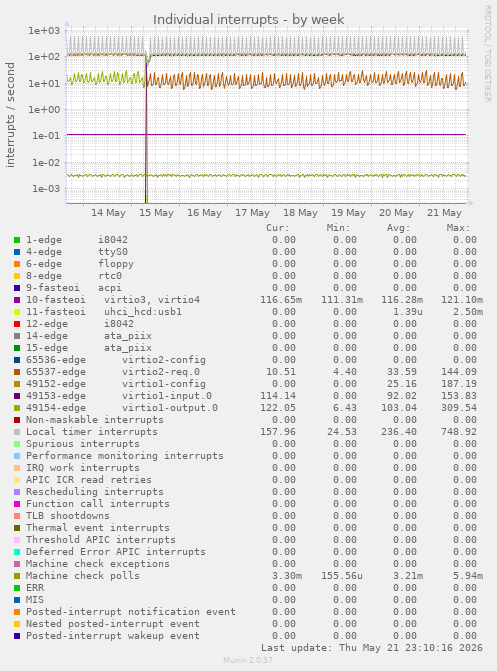Click the red 12-edge i8042 swatch
This screenshot has width=497, height=671.
click(x=17, y=324)
